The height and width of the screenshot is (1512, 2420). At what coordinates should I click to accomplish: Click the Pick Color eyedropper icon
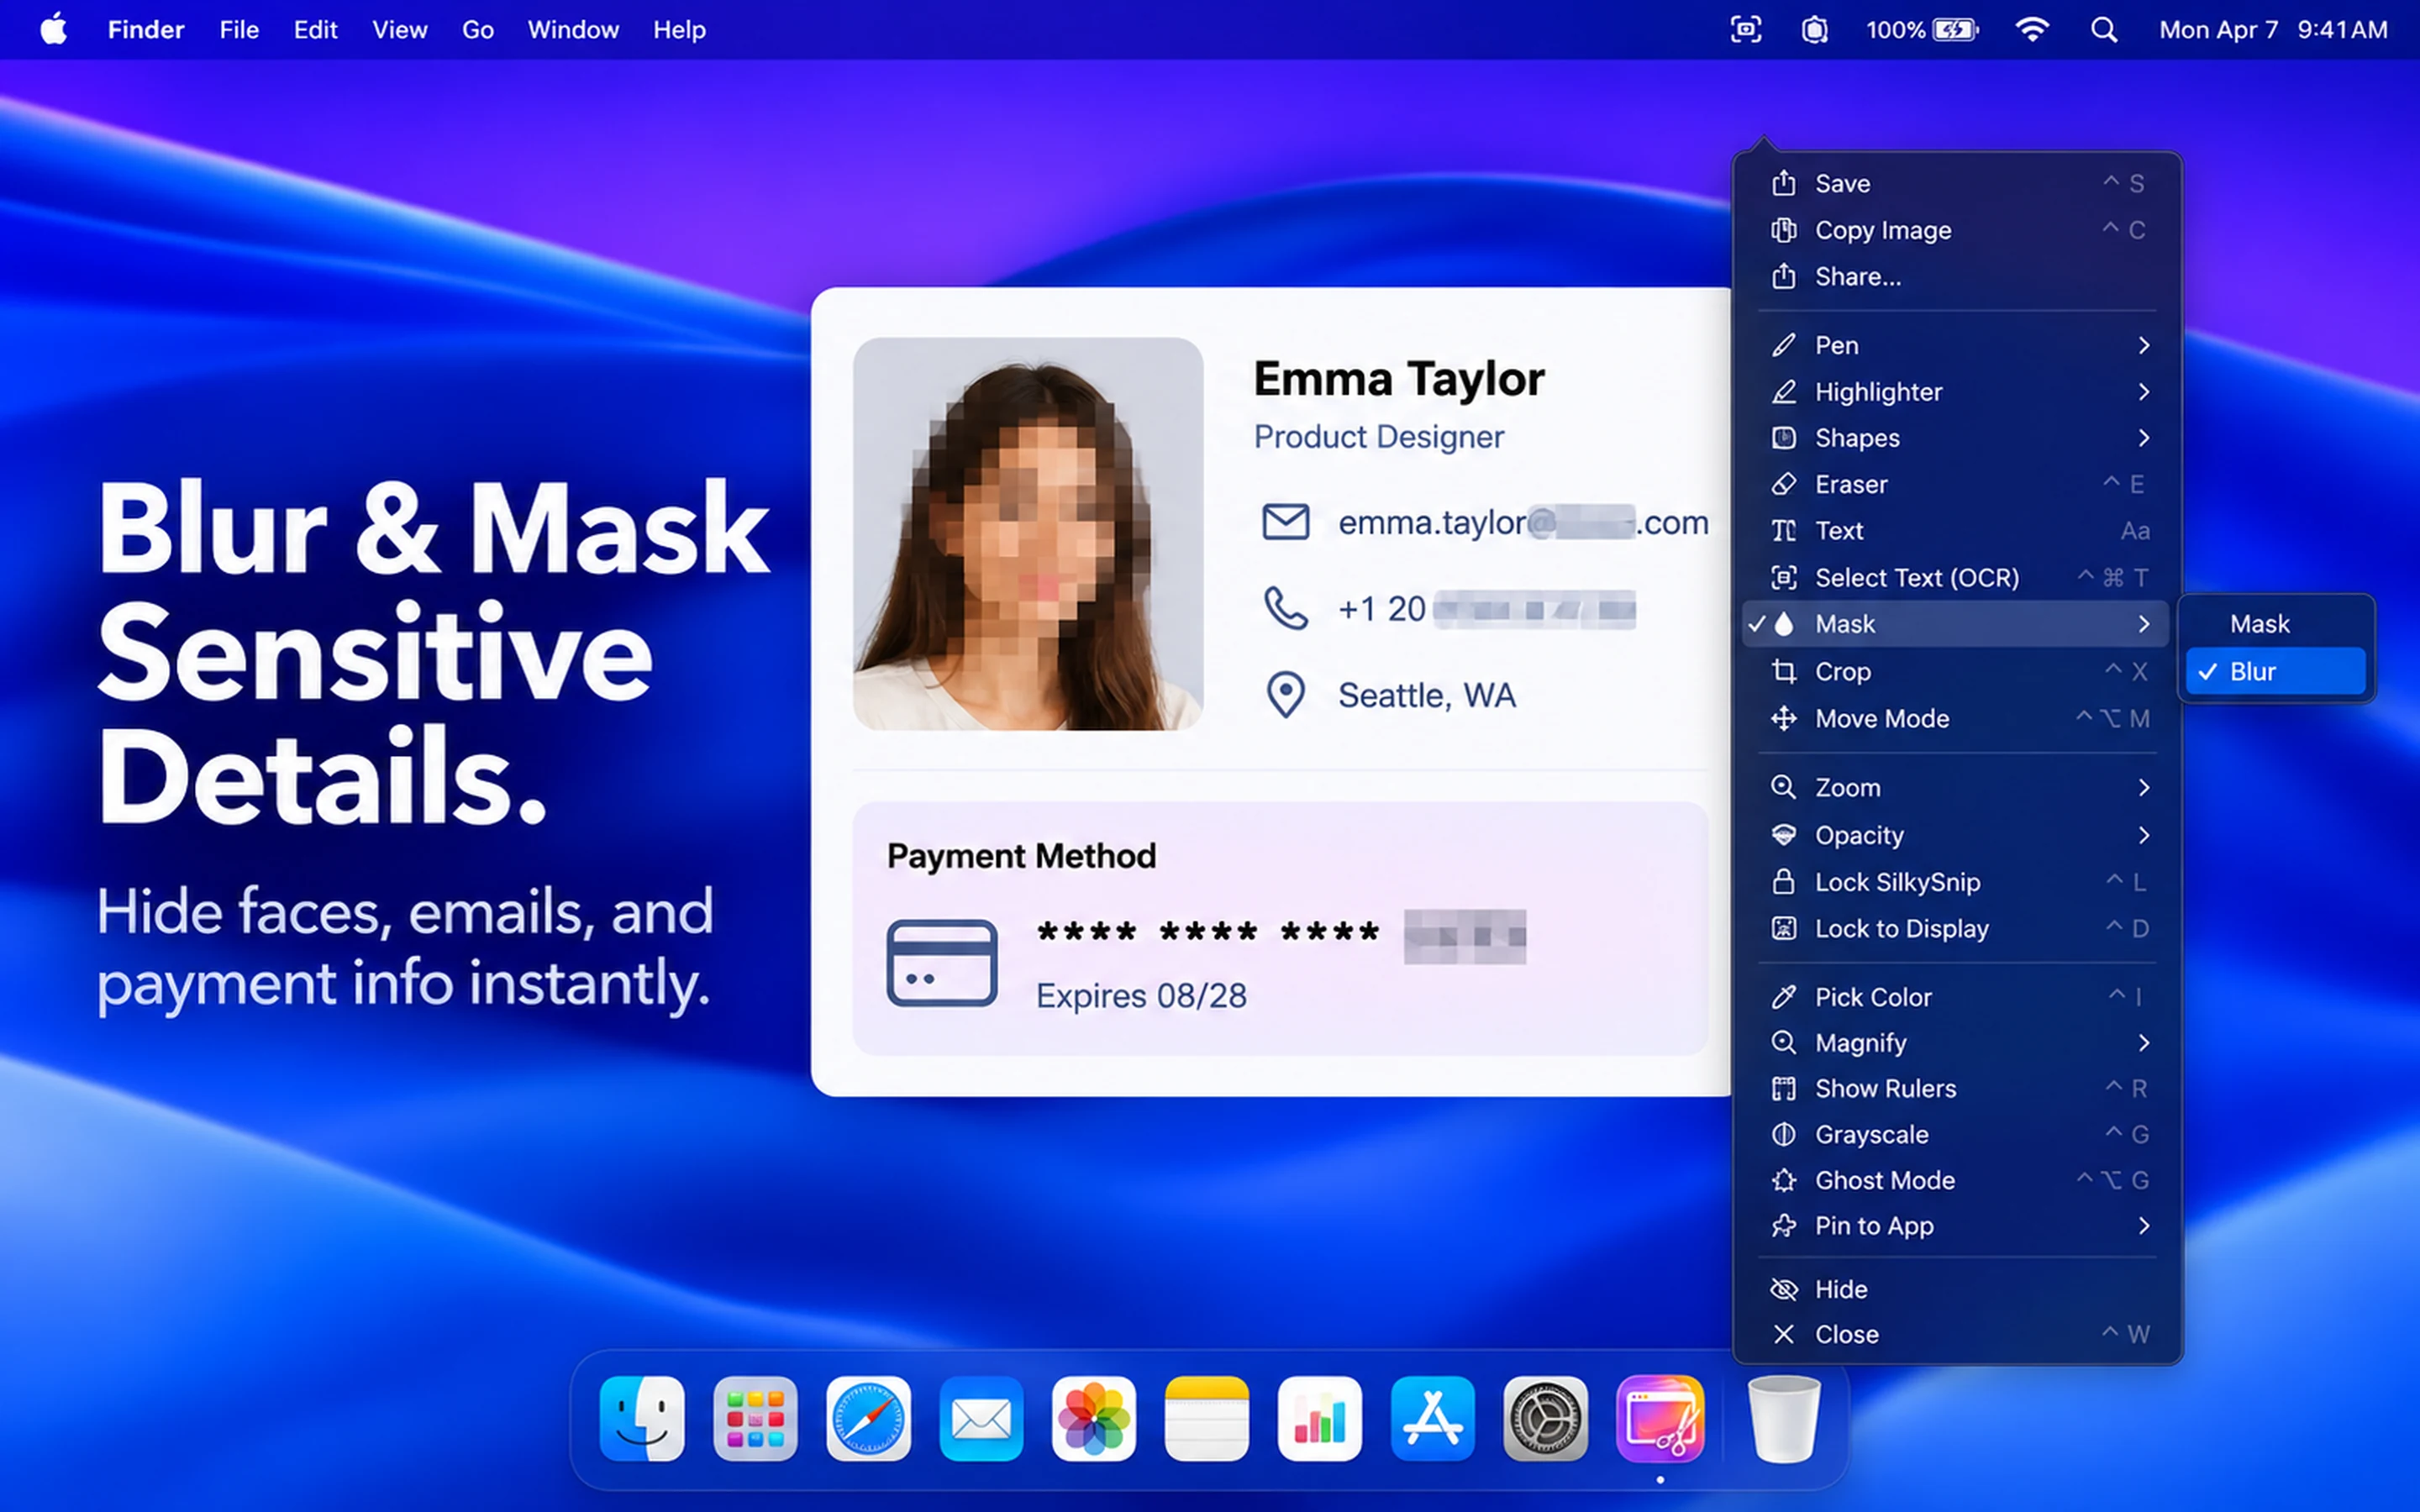click(x=1783, y=997)
